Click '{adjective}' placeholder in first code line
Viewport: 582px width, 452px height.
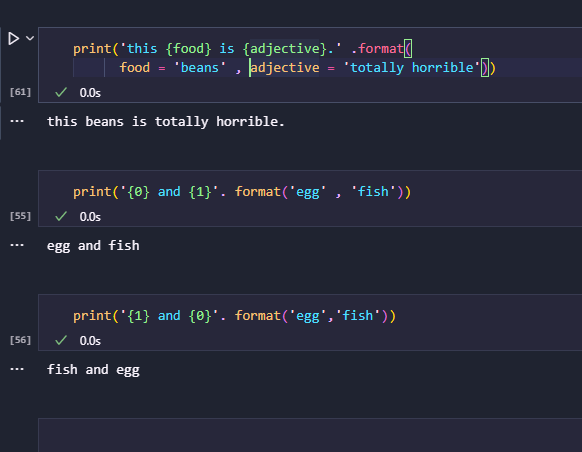click(285, 49)
